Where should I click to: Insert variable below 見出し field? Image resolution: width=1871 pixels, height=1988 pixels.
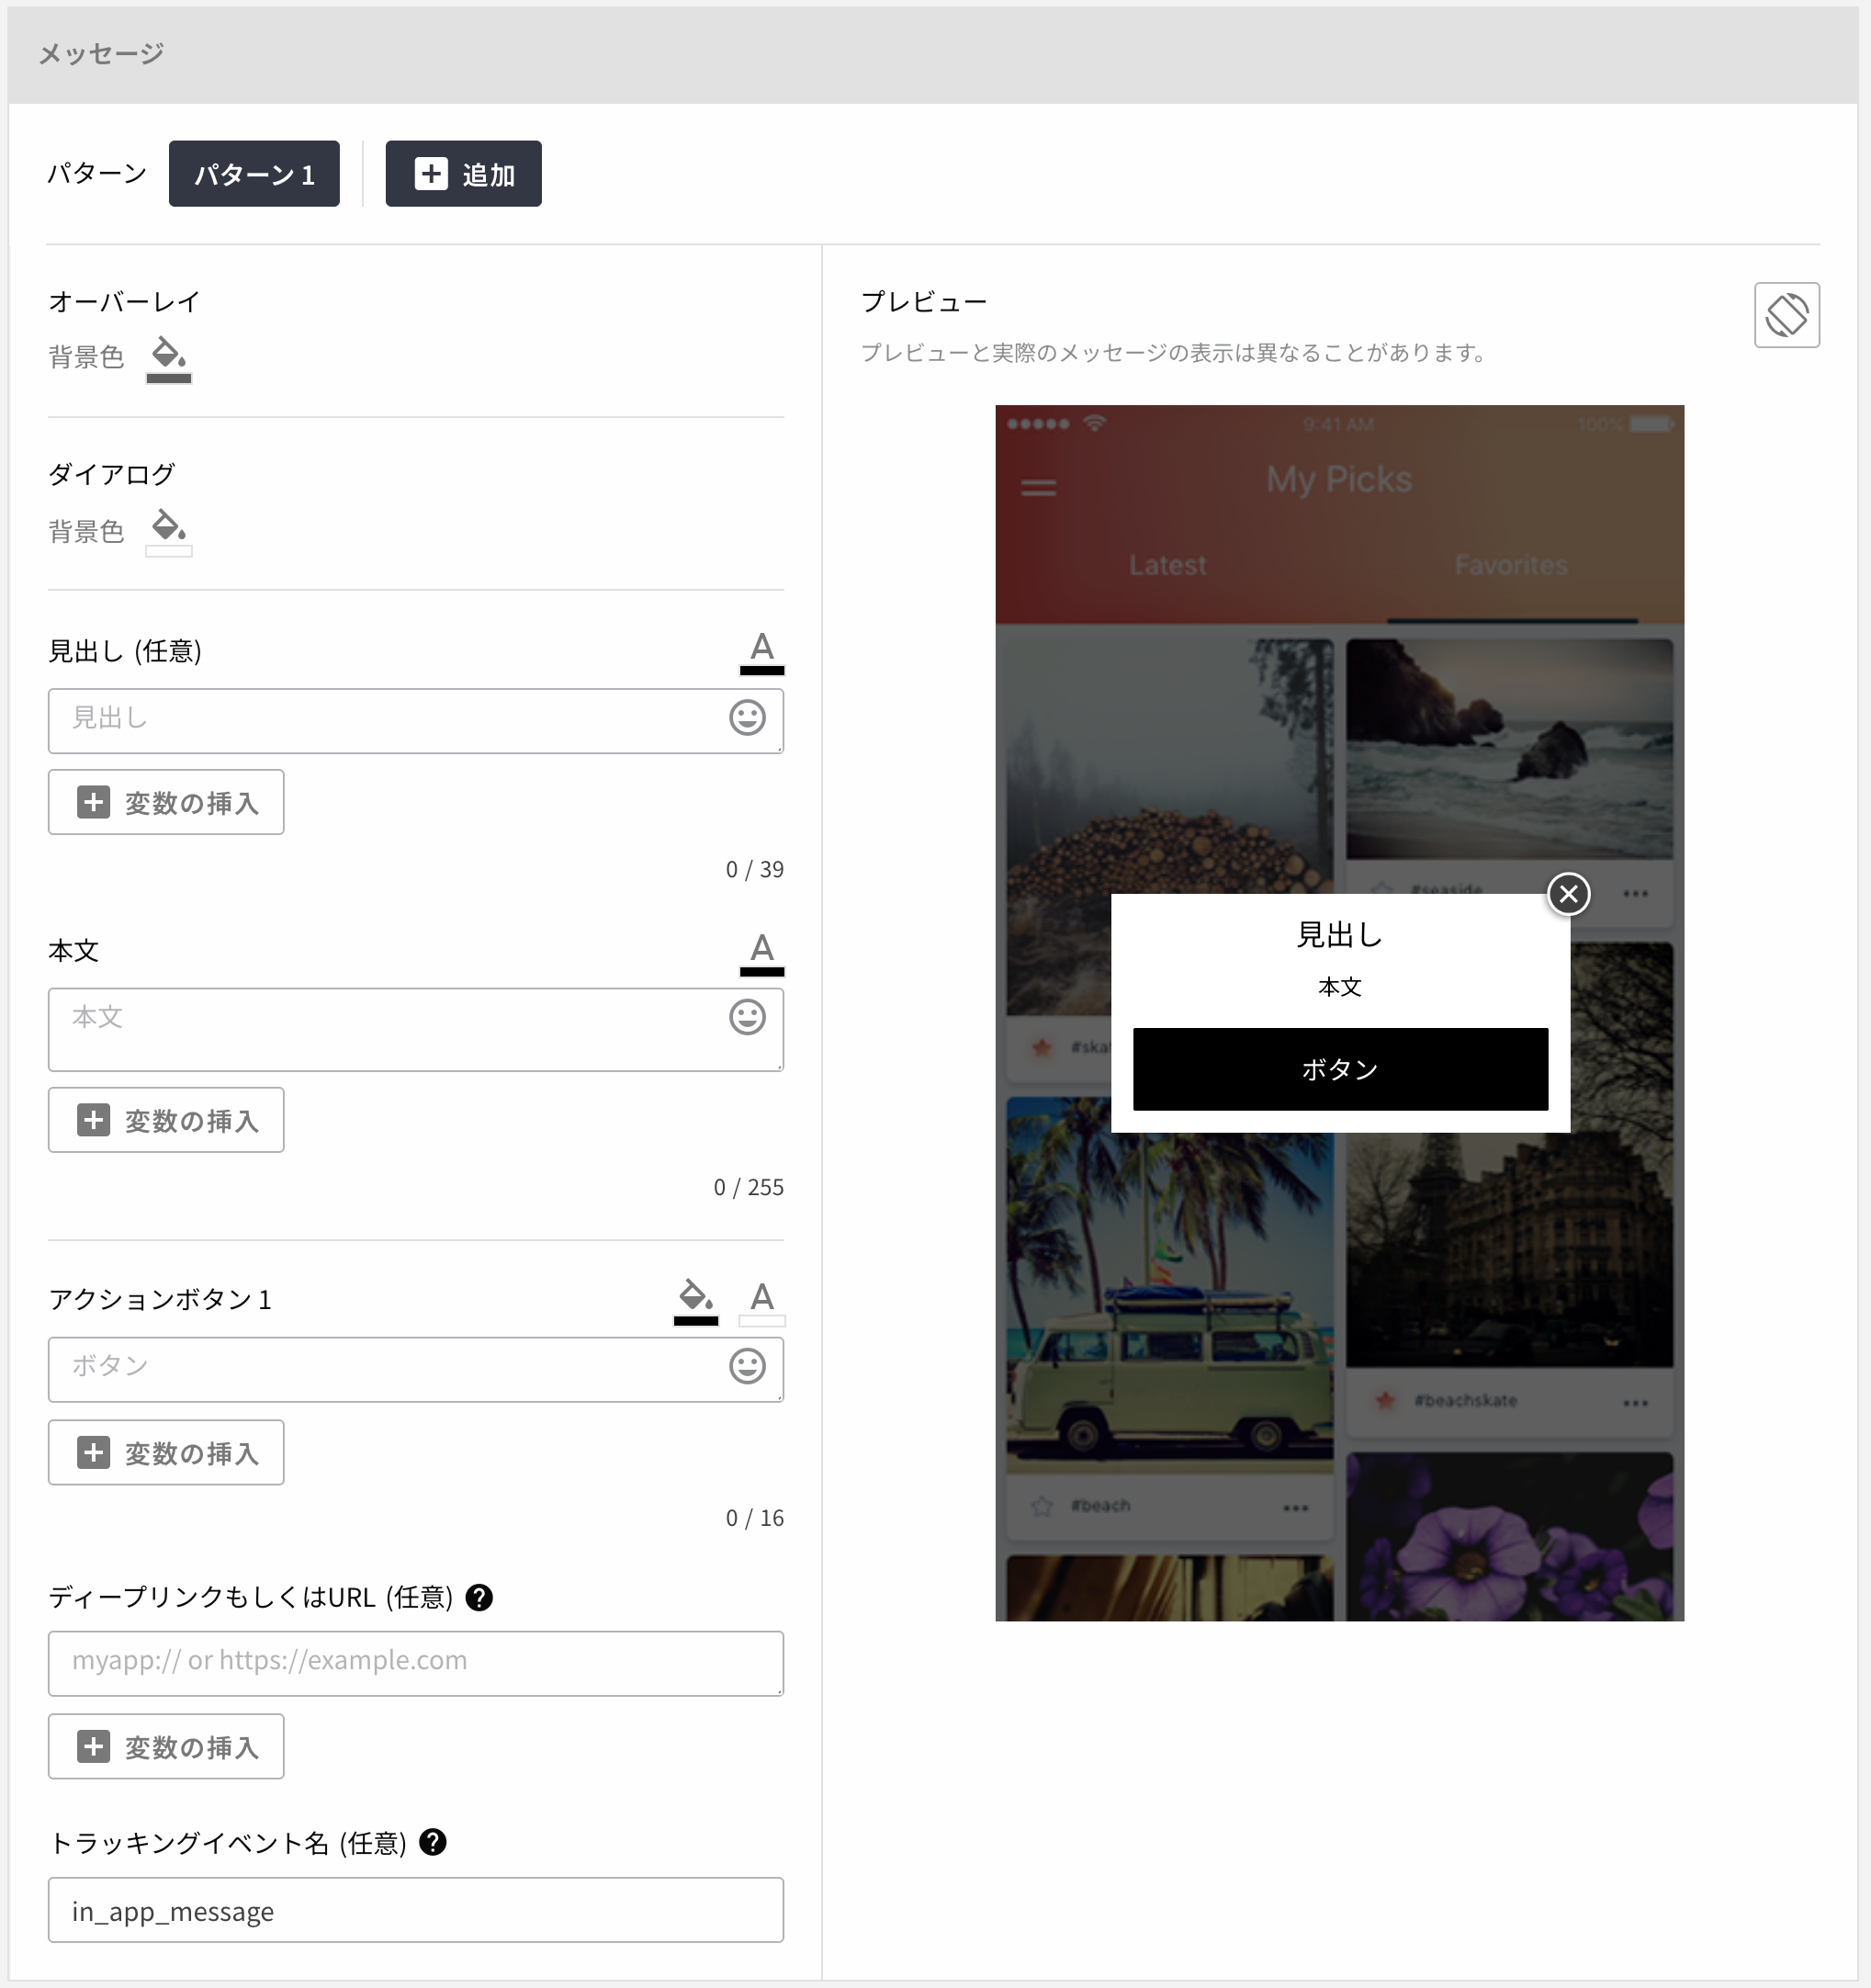(x=166, y=802)
